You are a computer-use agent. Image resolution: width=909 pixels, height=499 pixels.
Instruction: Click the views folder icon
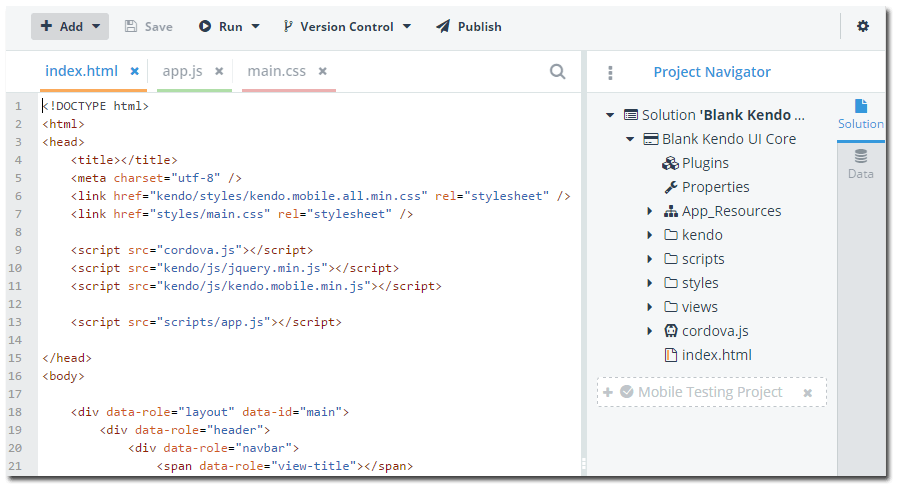point(671,307)
